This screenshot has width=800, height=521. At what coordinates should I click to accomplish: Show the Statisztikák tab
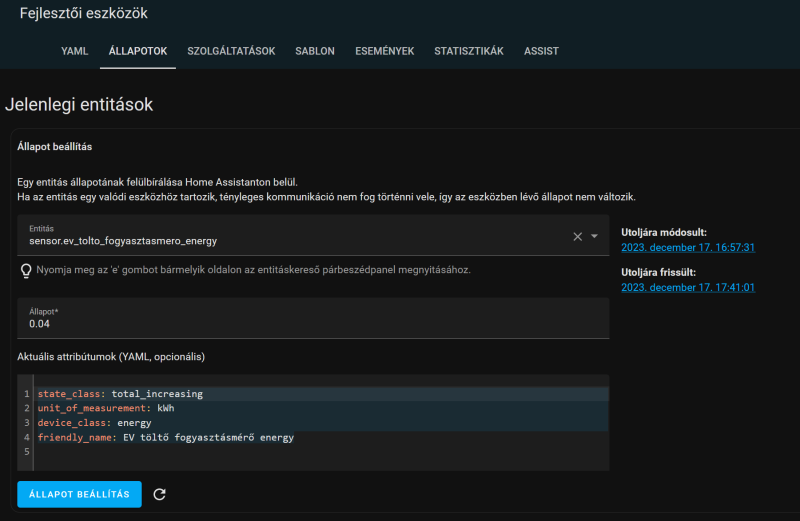point(469,51)
